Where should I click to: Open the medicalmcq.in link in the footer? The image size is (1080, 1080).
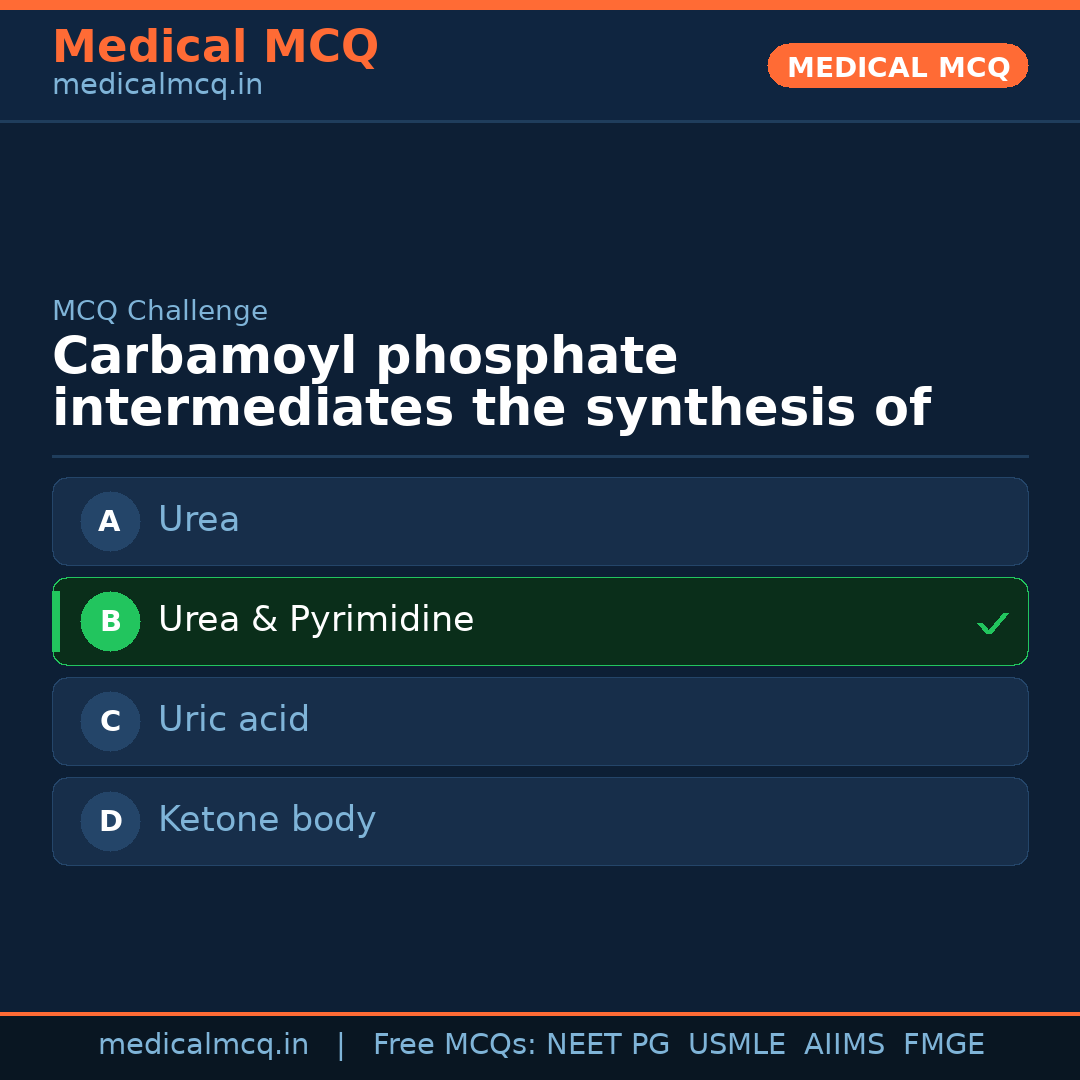203,1045
